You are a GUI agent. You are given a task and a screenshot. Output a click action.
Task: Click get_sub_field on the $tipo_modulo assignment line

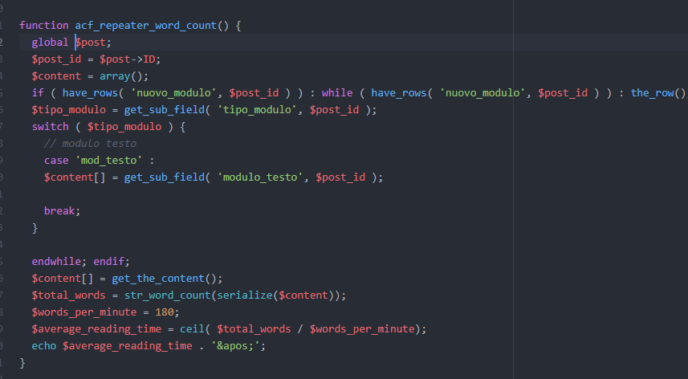pyautogui.click(x=165, y=110)
